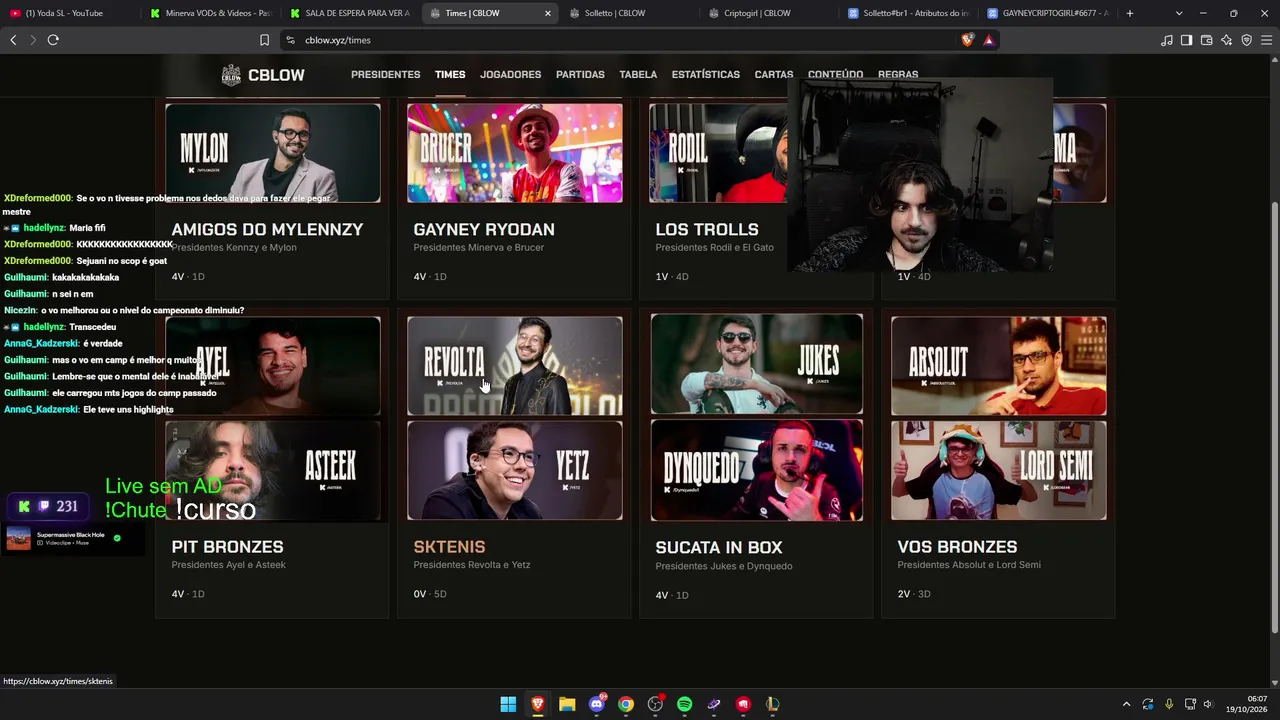Open the JOGADORES navigation menu item
The image size is (1280, 720).
[x=510, y=75]
